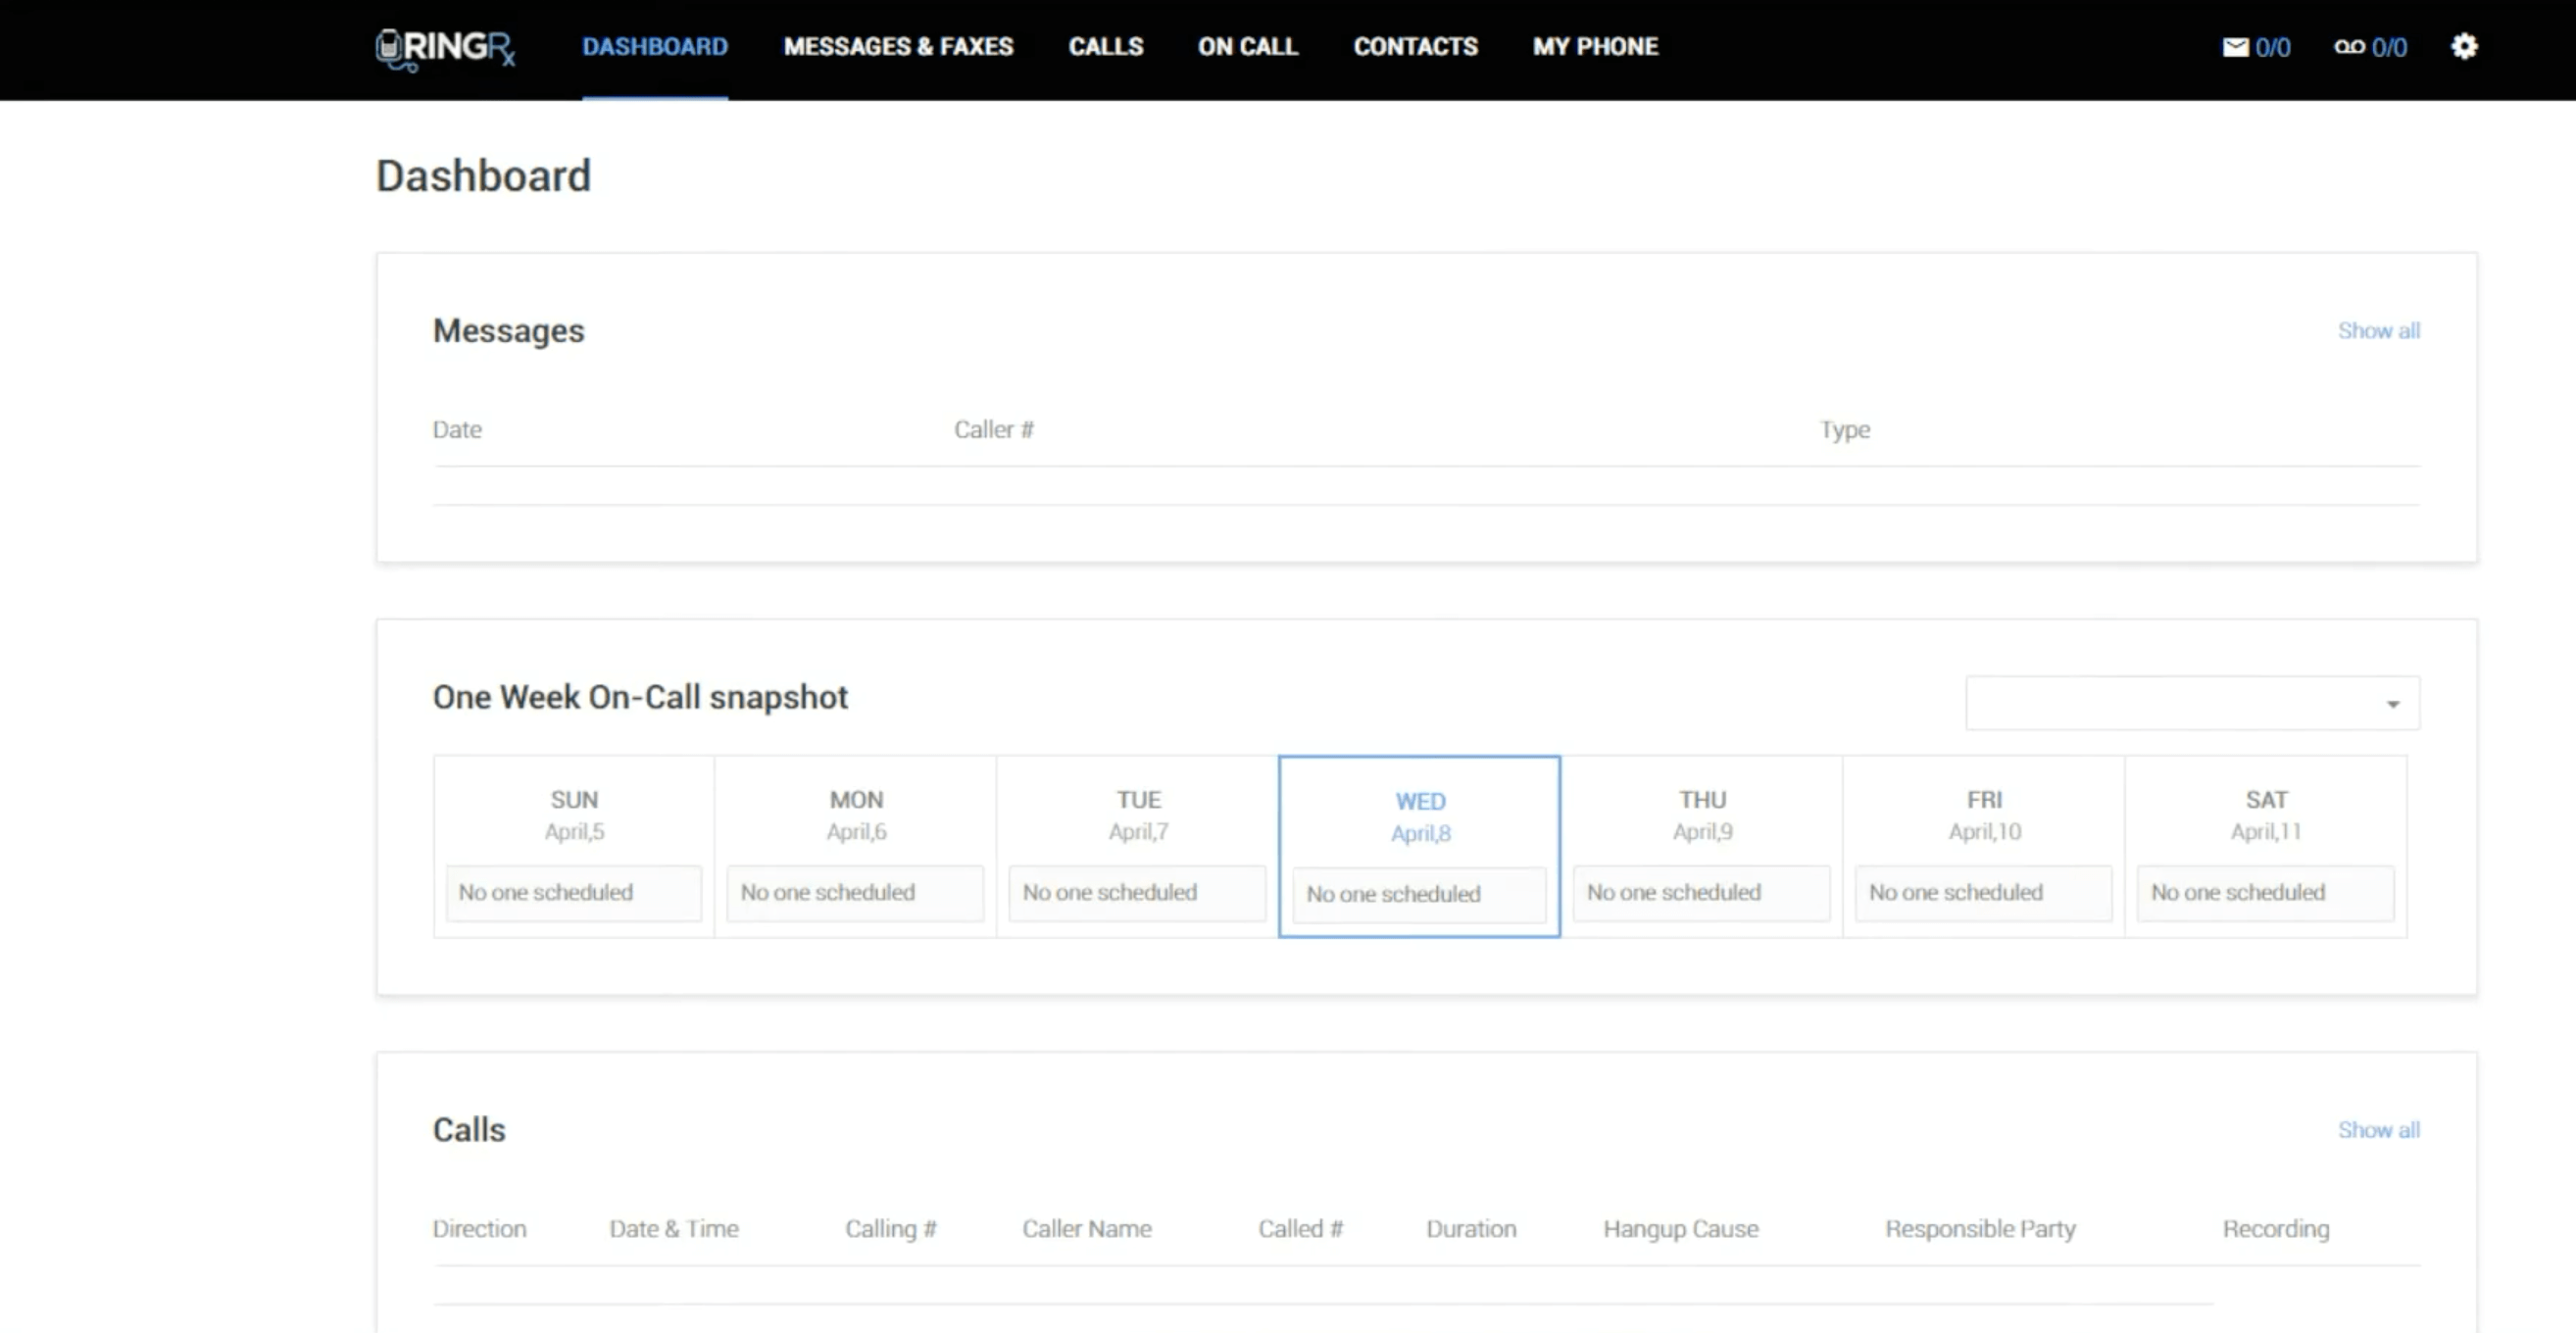Open the settings gear icon

[x=2464, y=47]
